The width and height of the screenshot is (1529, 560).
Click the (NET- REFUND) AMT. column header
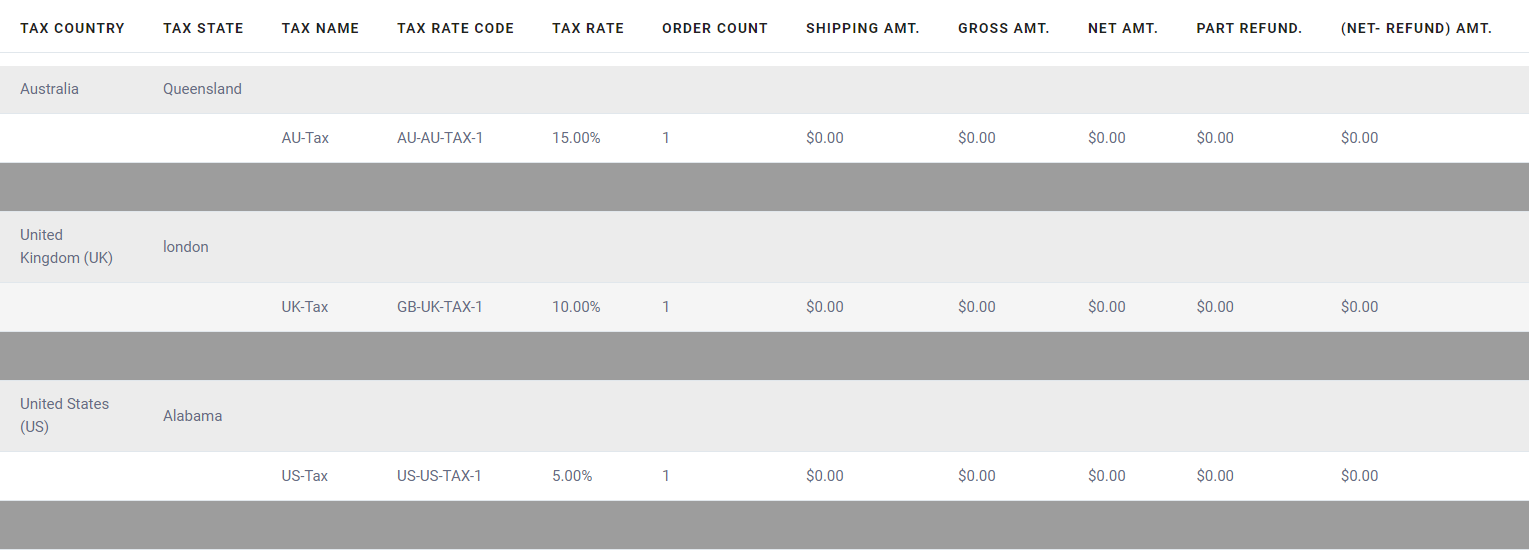point(1416,28)
